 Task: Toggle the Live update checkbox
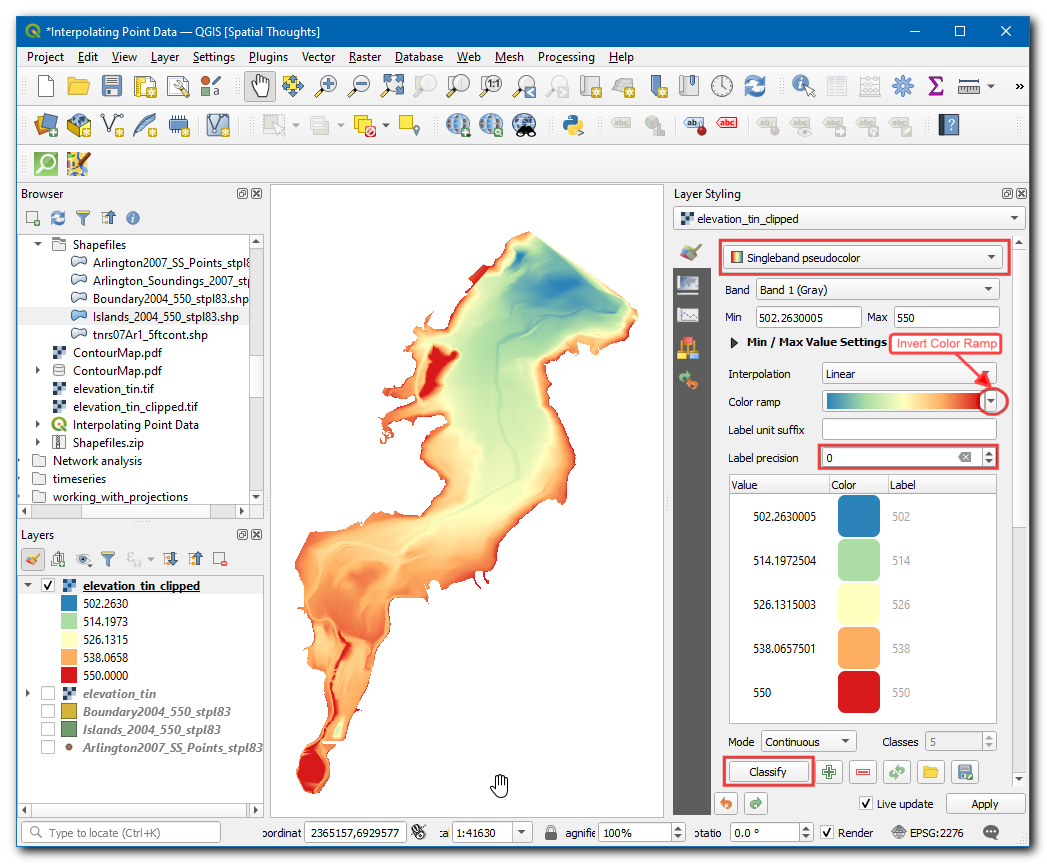[866, 804]
